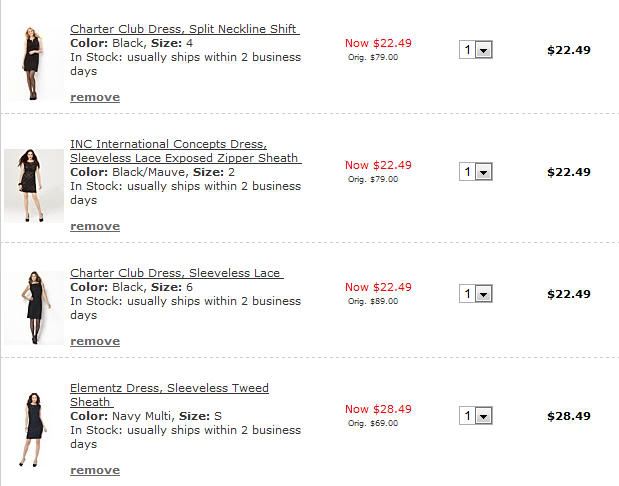Open INC International Concepts Dress link
The width and height of the screenshot is (619, 486).
169,144
